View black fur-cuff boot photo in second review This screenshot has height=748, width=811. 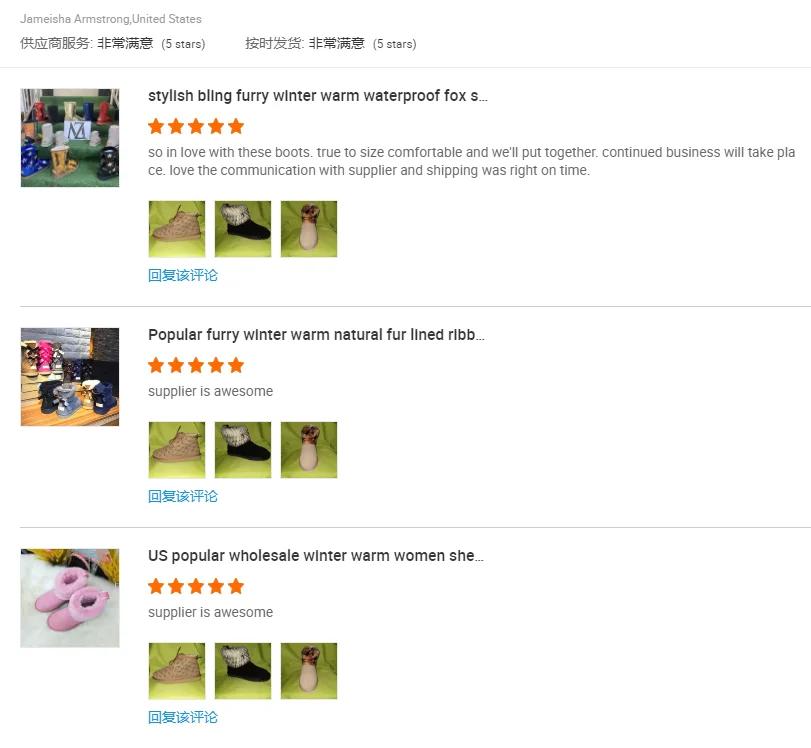click(243, 450)
